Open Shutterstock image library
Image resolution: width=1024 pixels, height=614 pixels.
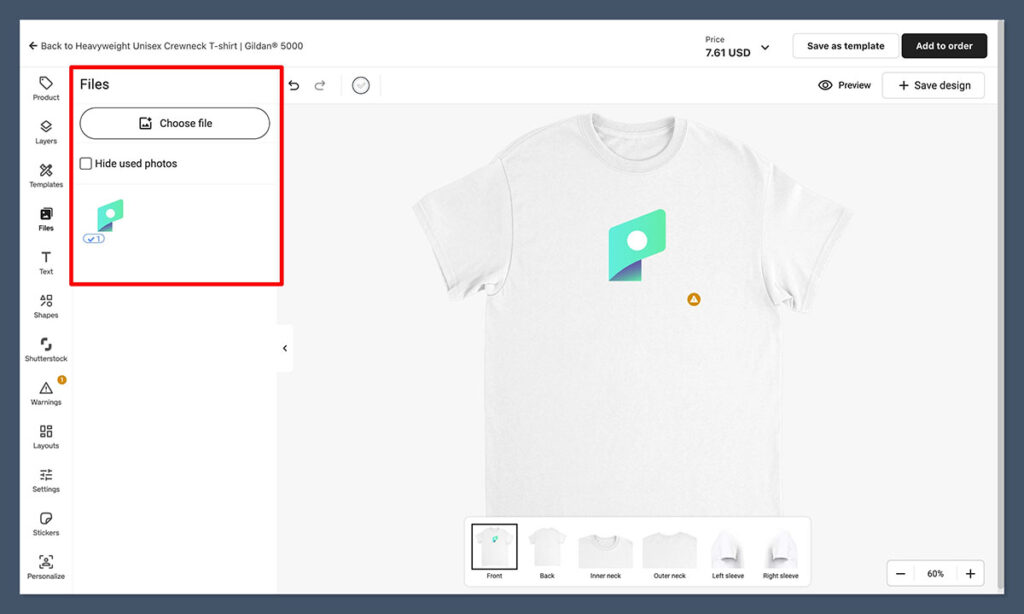(x=46, y=349)
